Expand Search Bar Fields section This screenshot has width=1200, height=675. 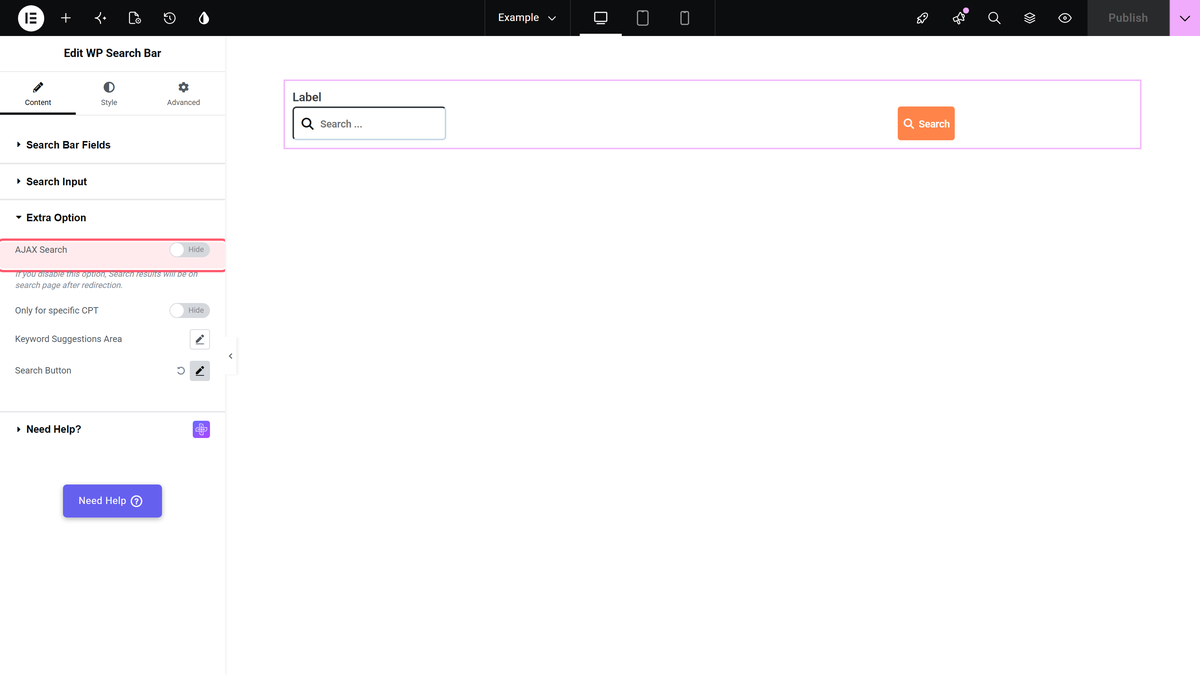[113, 145]
